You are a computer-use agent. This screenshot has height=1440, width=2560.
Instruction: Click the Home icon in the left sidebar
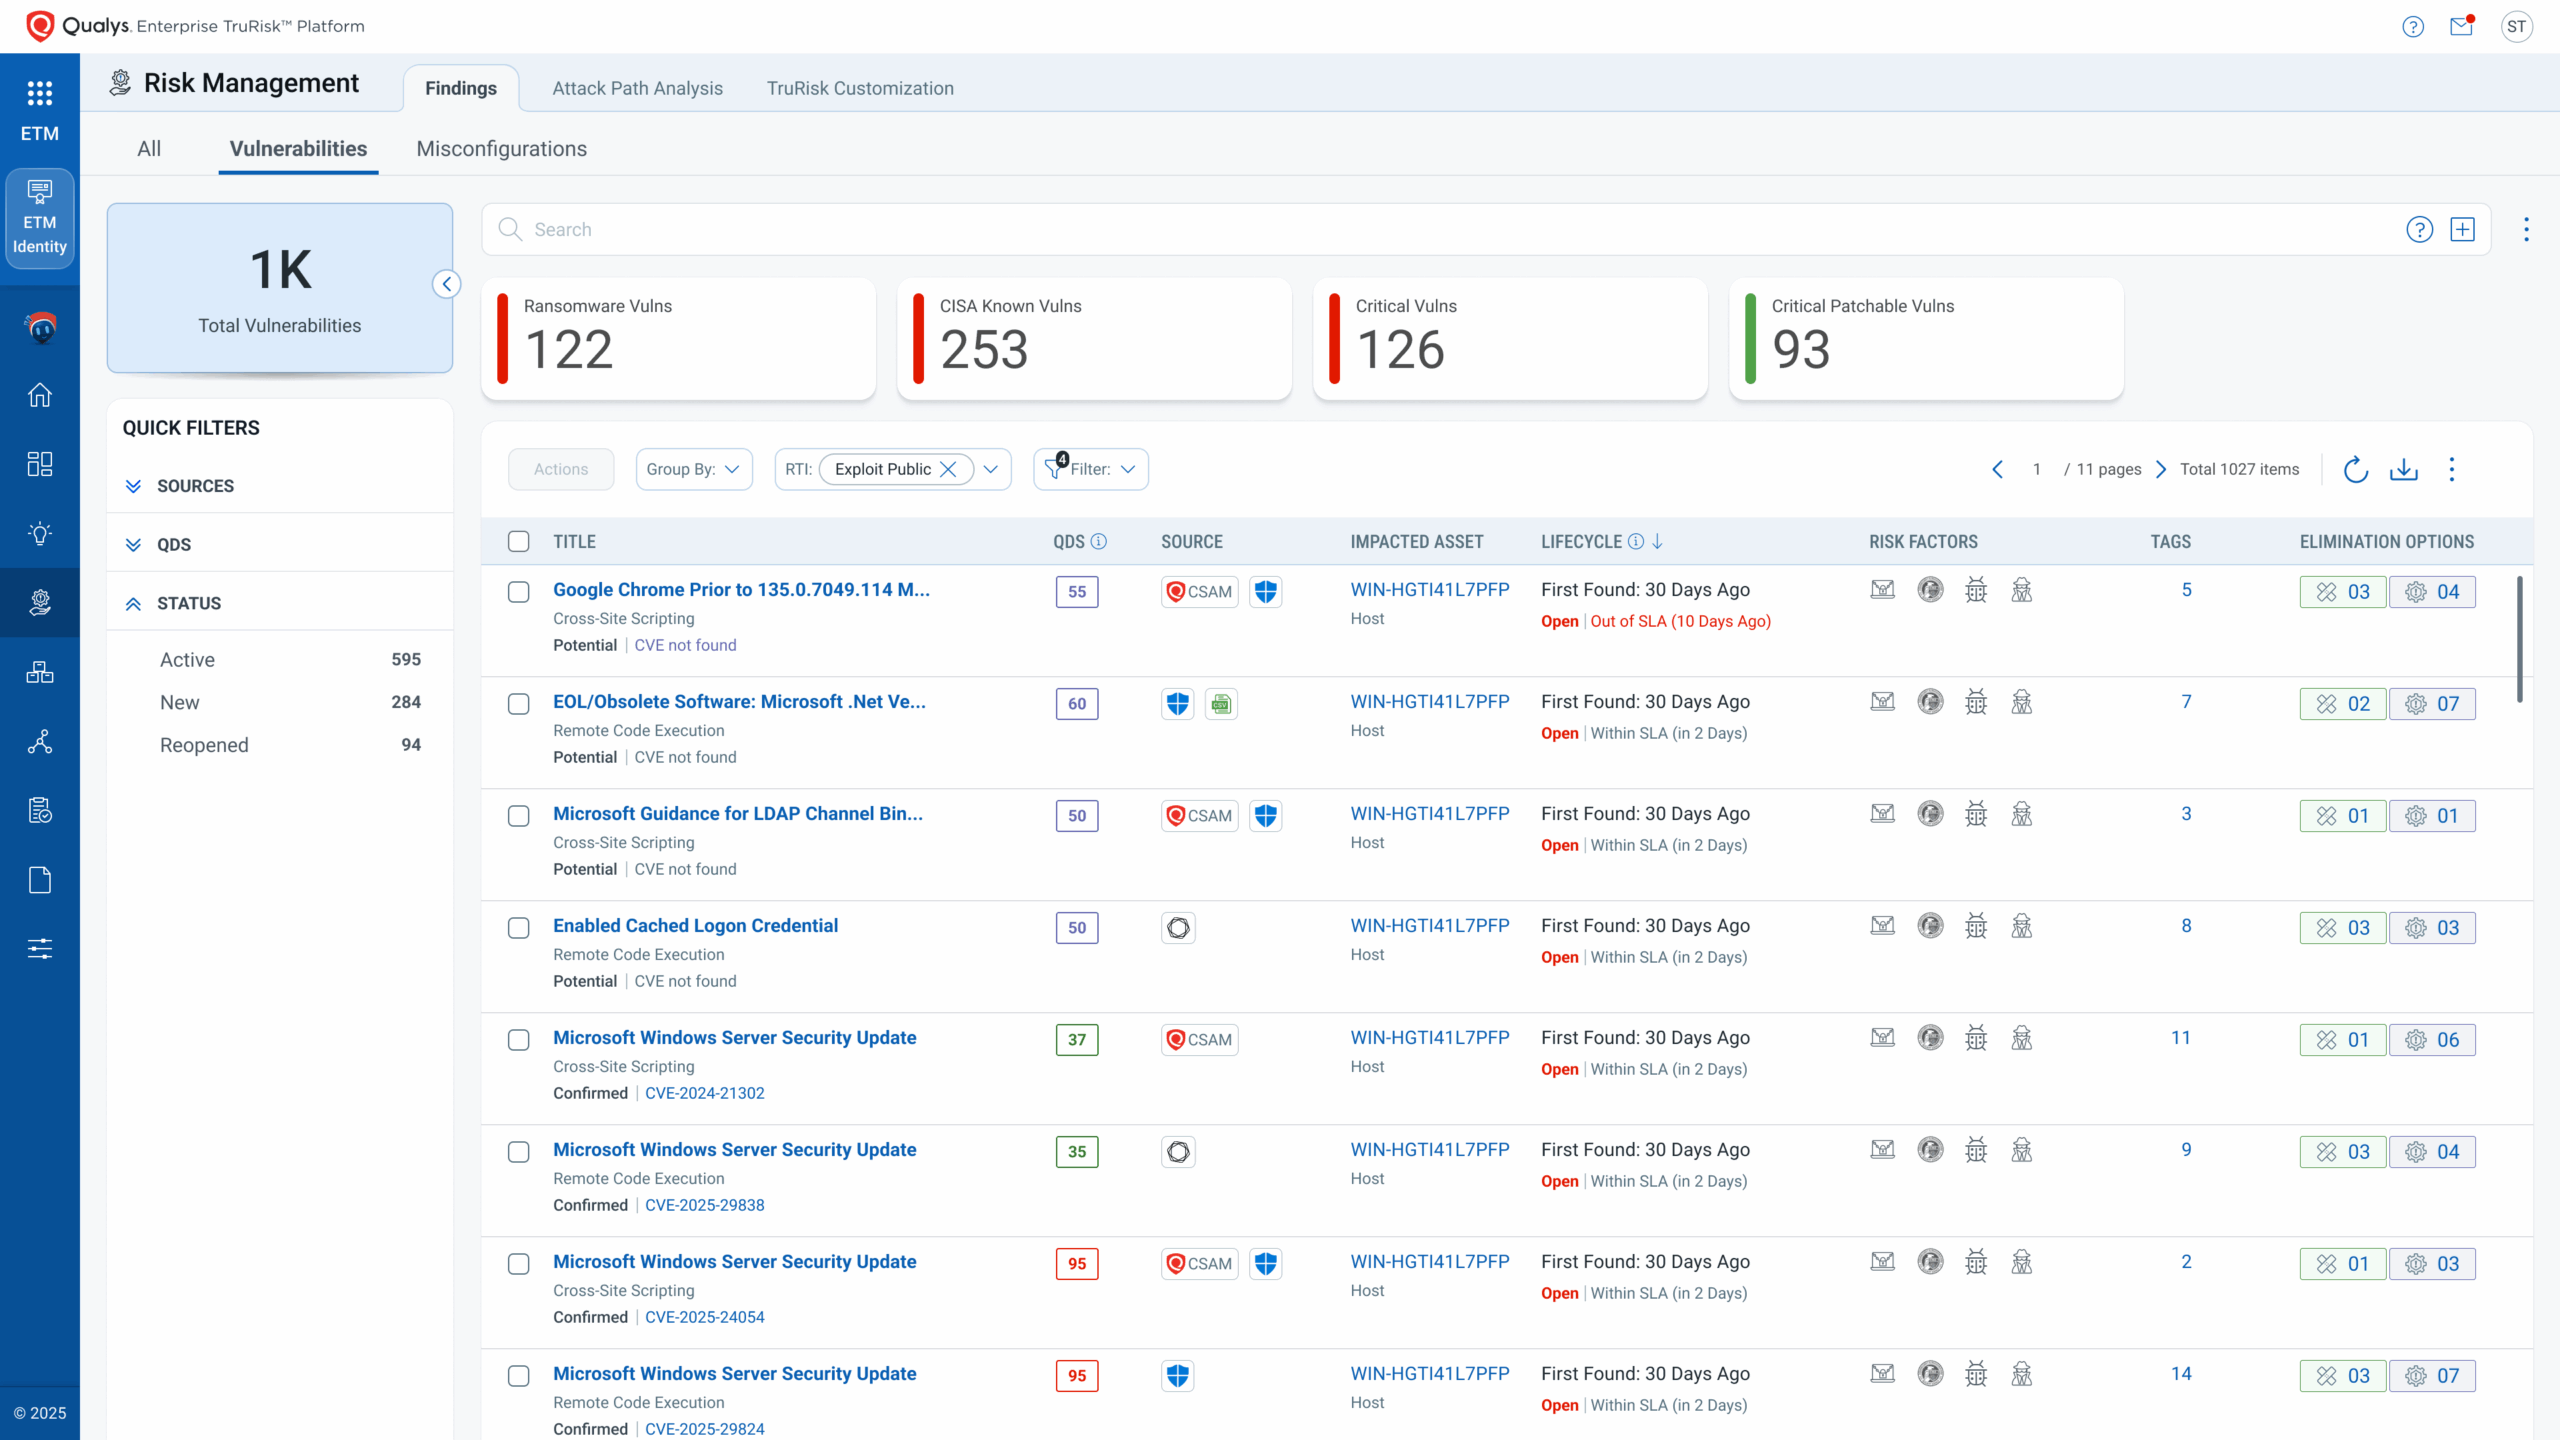click(40, 395)
